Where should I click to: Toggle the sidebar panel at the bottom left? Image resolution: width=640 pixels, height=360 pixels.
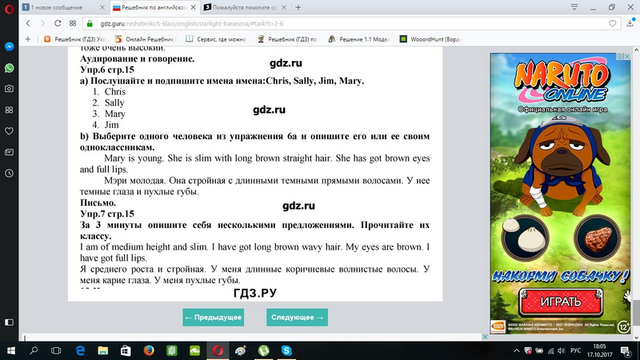point(9,322)
